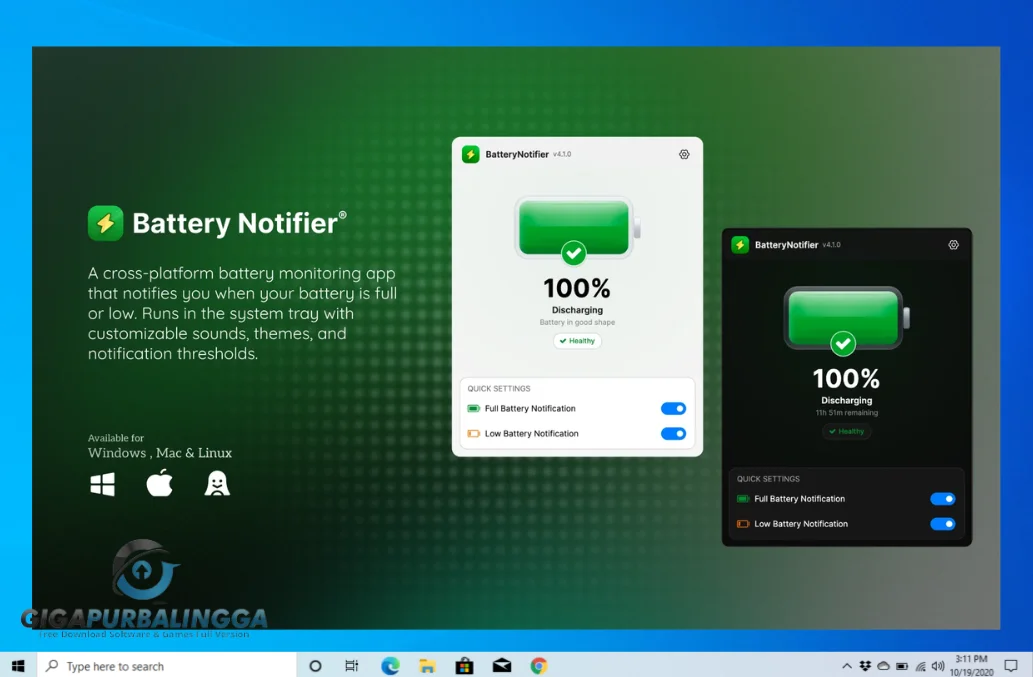Open the Action Center notifications icon
This screenshot has height=677, width=1033.
pos(1011,666)
